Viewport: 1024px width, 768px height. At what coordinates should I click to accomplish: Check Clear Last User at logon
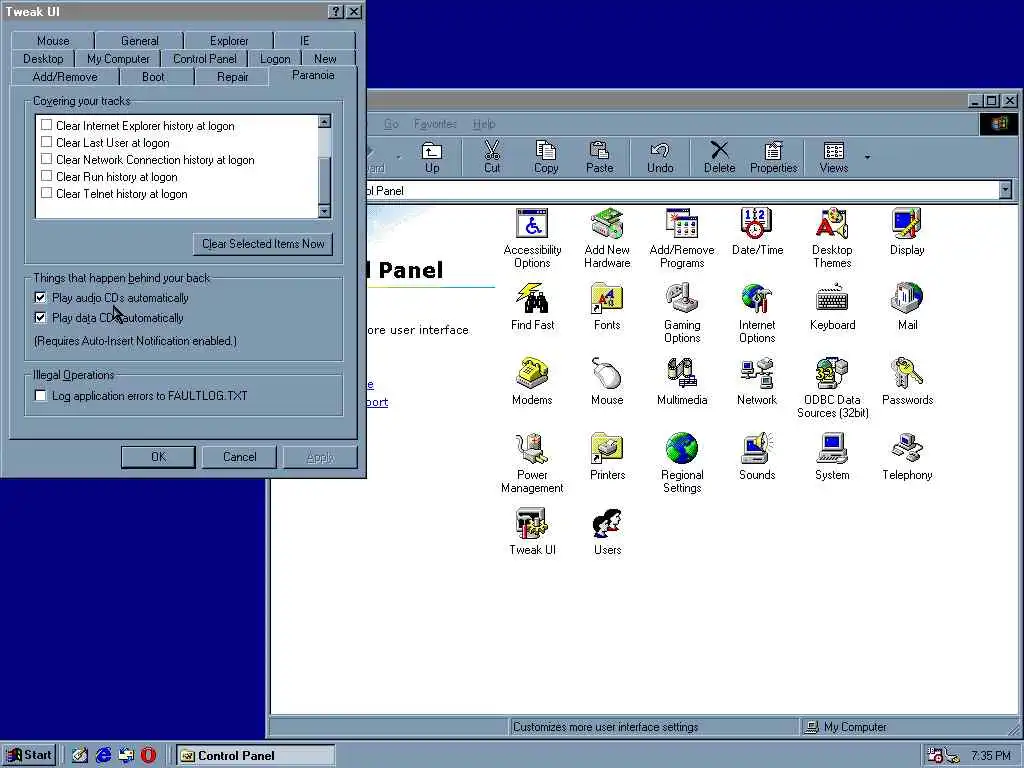[x=46, y=142]
